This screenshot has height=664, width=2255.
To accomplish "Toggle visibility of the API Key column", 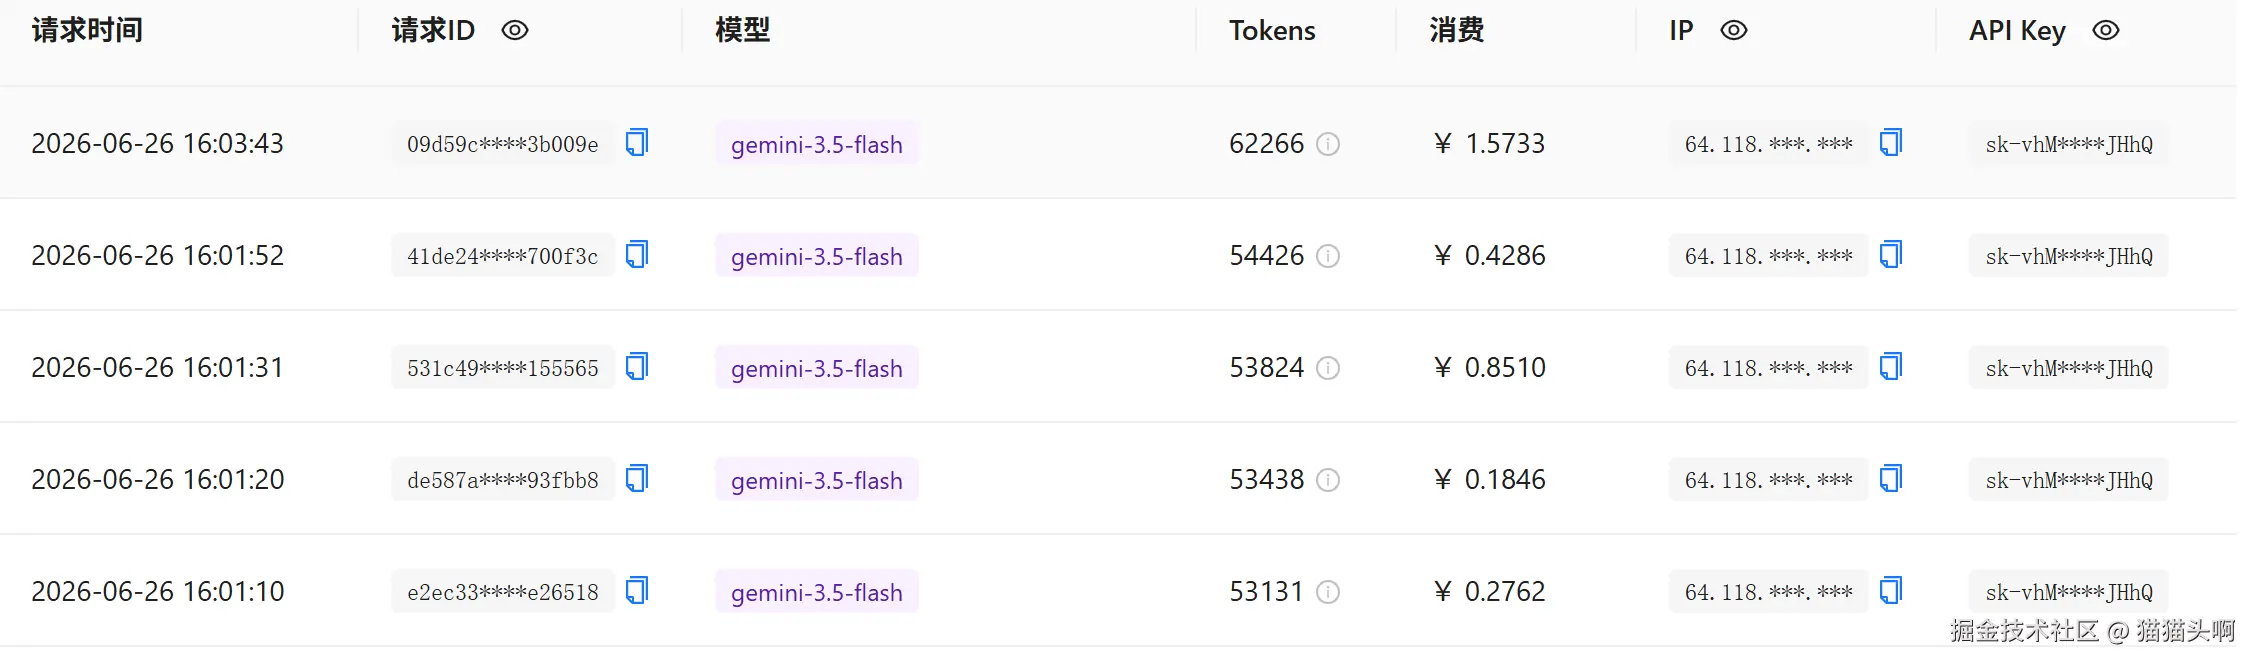I will tap(2106, 31).
